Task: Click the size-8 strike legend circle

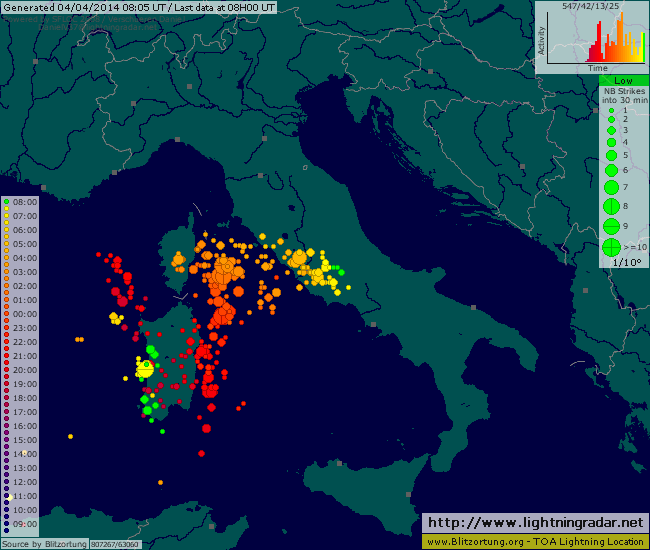Action: pyautogui.click(x=611, y=206)
